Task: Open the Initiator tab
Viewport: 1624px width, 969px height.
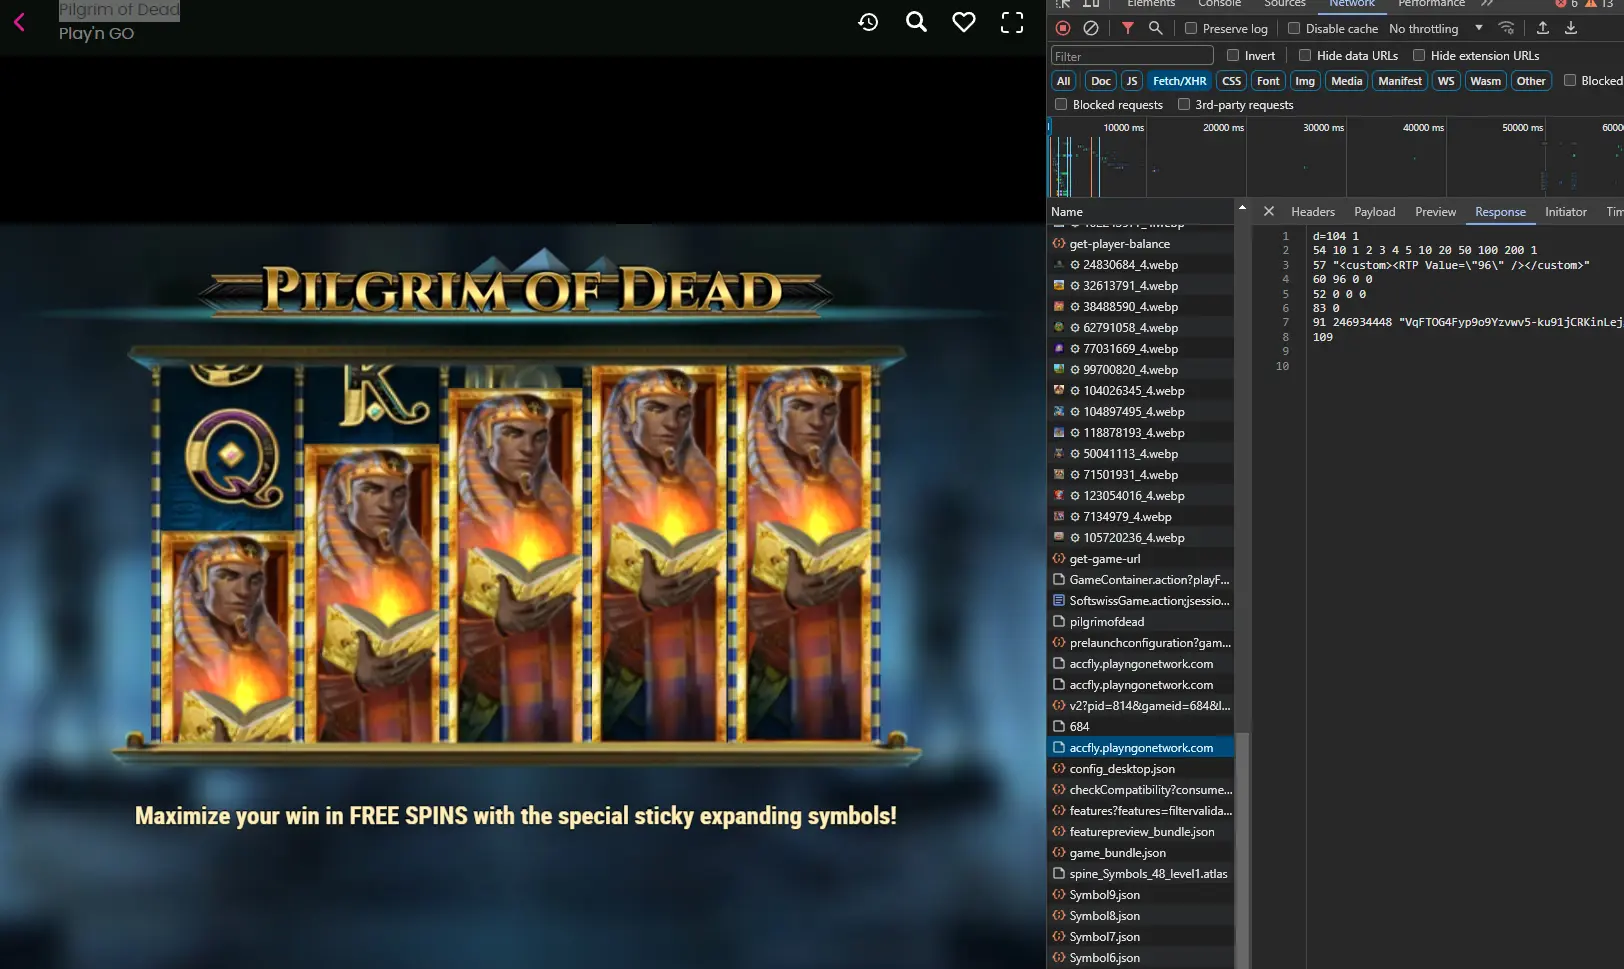Action: [x=1566, y=212]
